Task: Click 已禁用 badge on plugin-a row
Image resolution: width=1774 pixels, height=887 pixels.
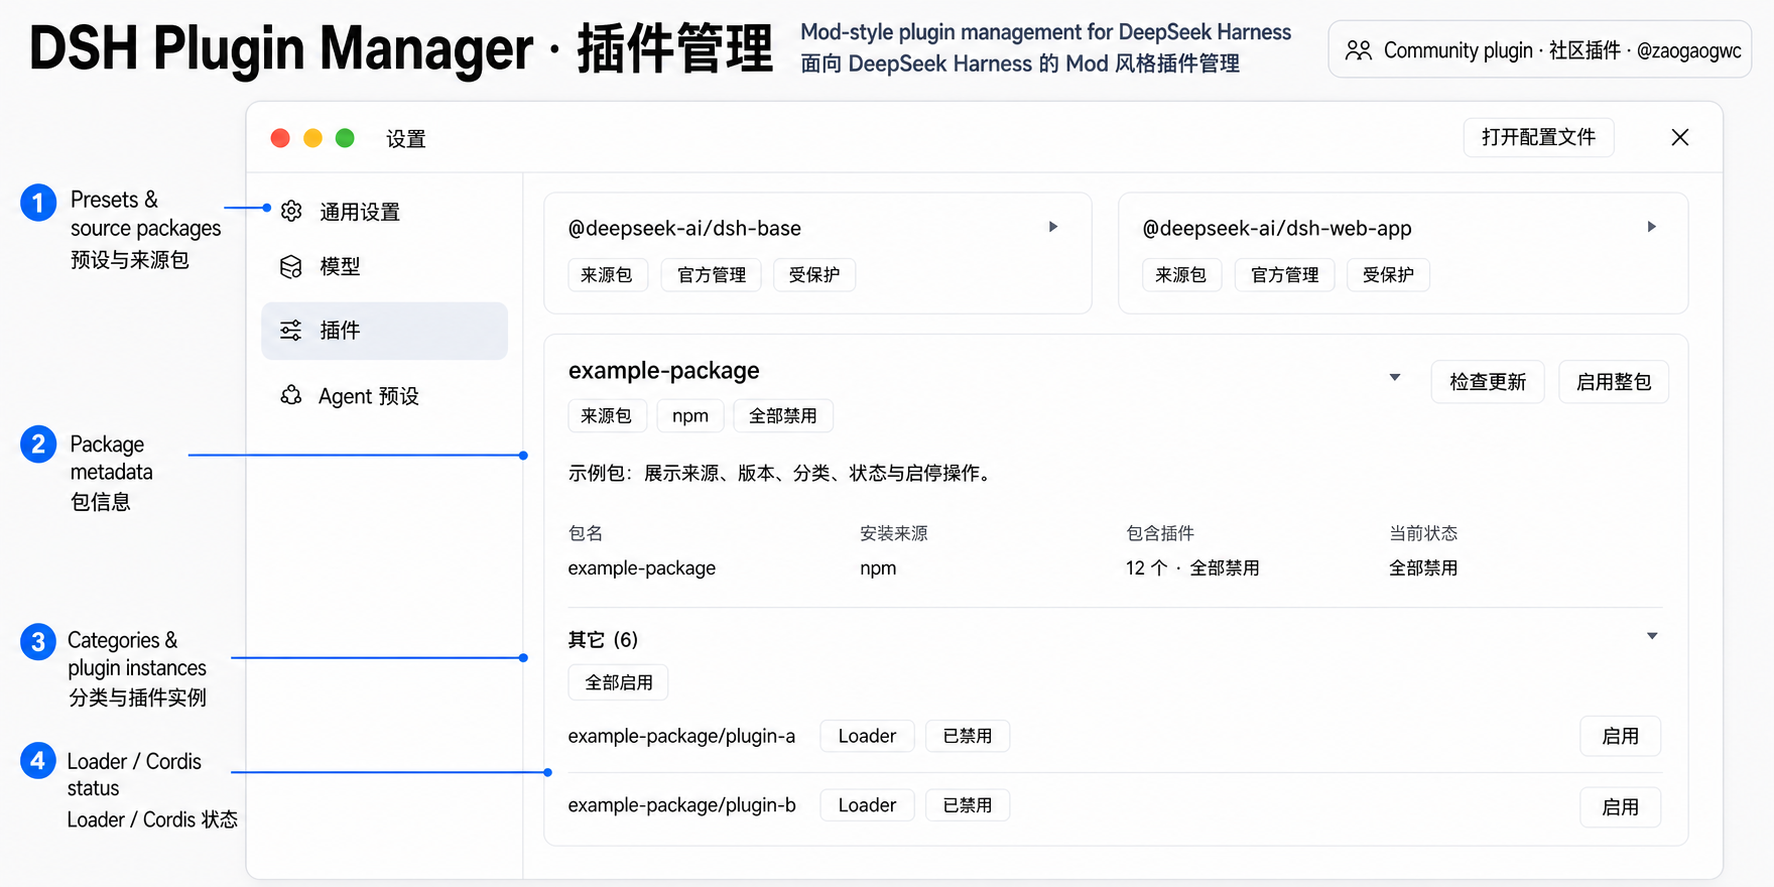Action: 967,736
